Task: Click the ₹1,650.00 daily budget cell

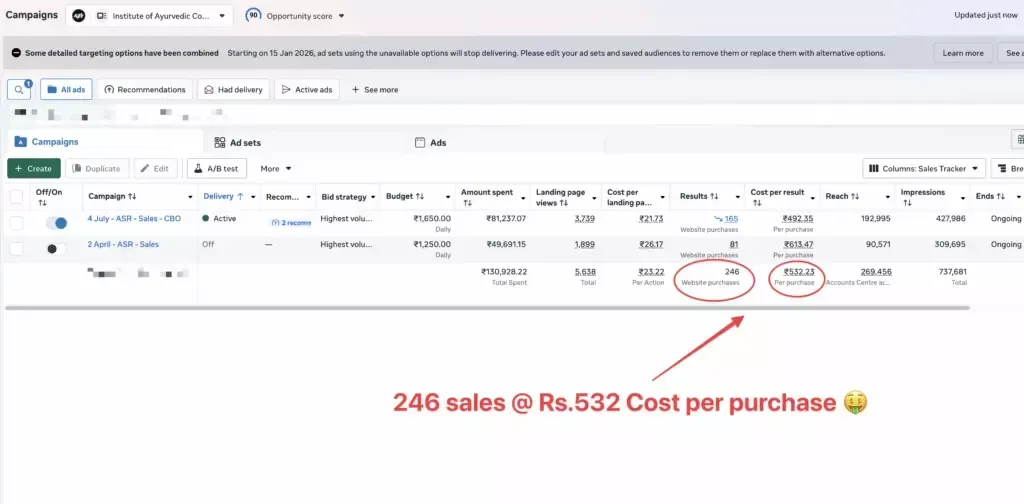Action: click(432, 219)
